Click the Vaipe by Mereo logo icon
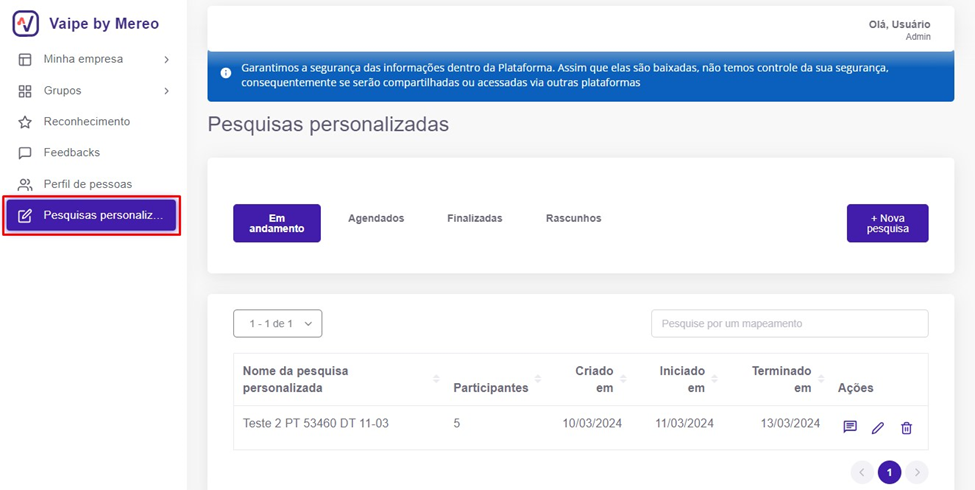The height and width of the screenshot is (490, 975). [x=26, y=24]
